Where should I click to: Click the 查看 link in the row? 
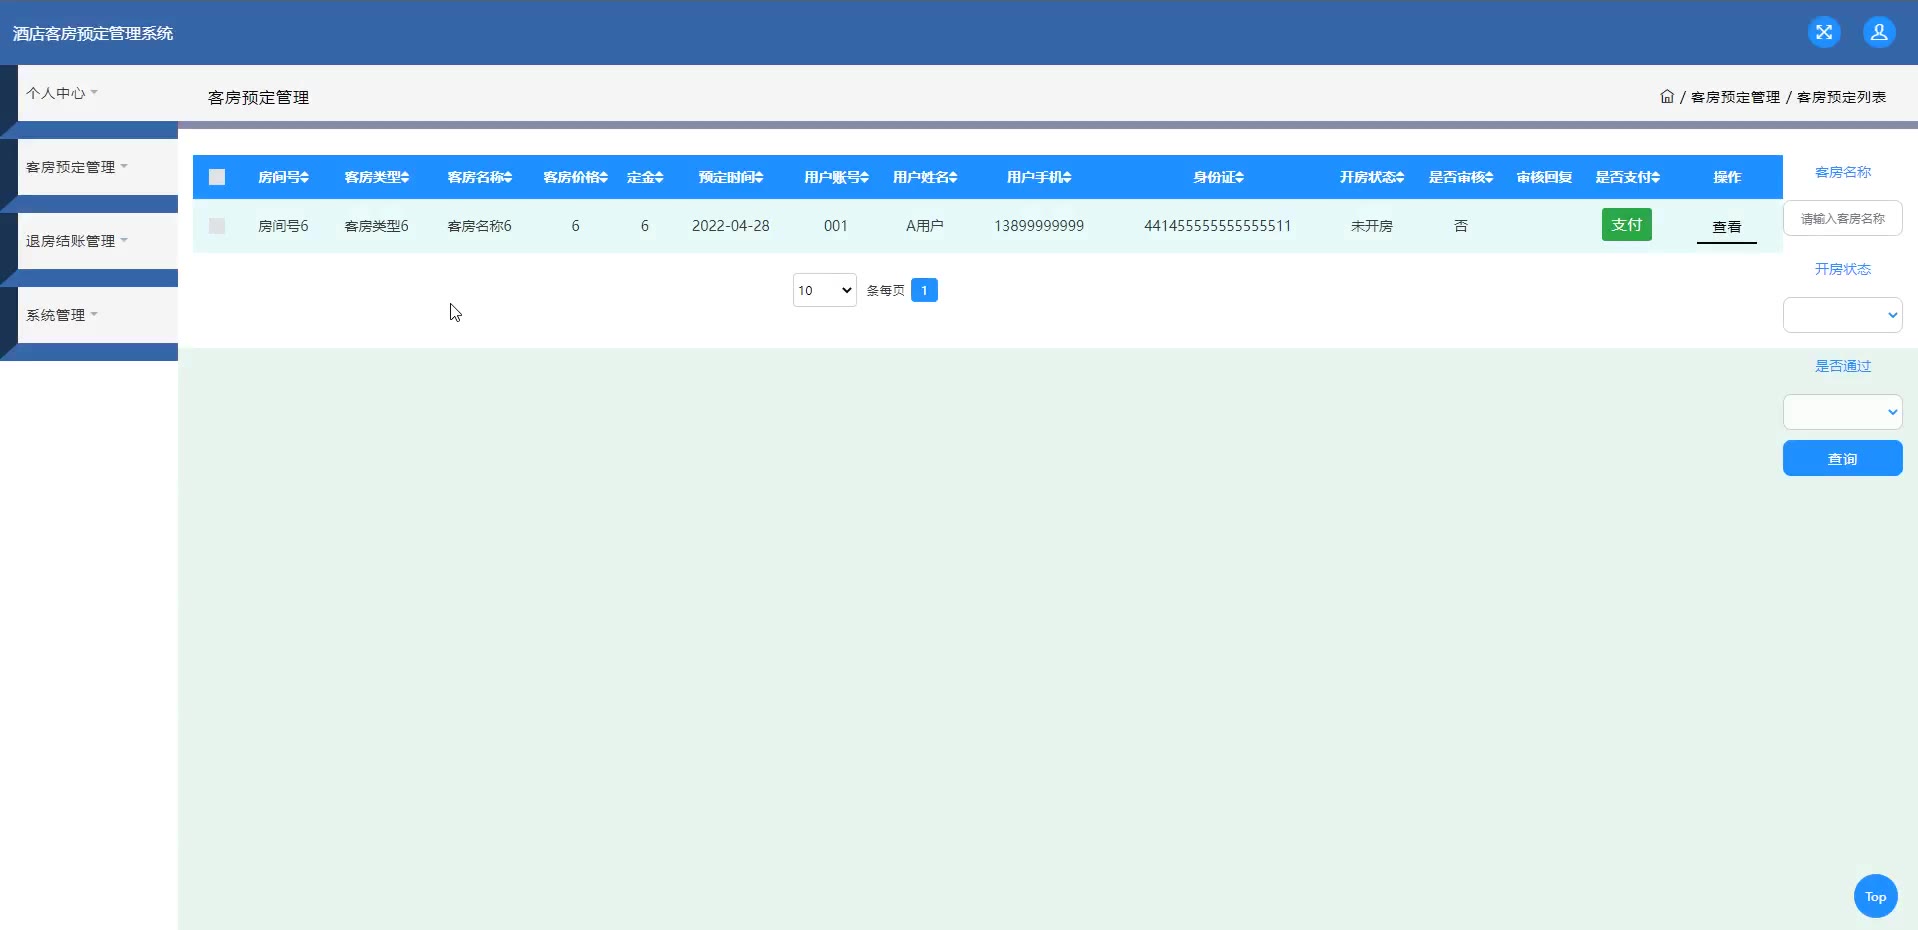1727,227
